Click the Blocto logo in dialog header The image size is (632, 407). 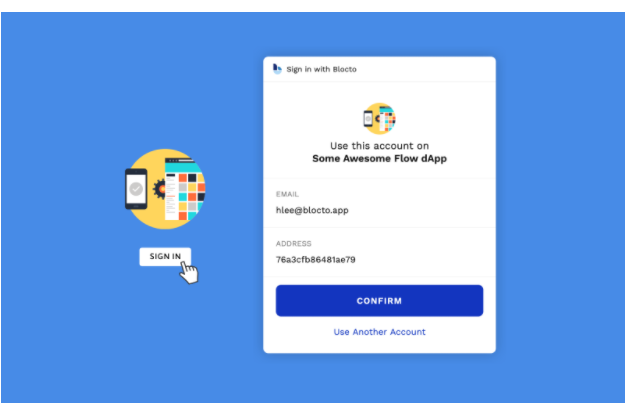(277, 69)
